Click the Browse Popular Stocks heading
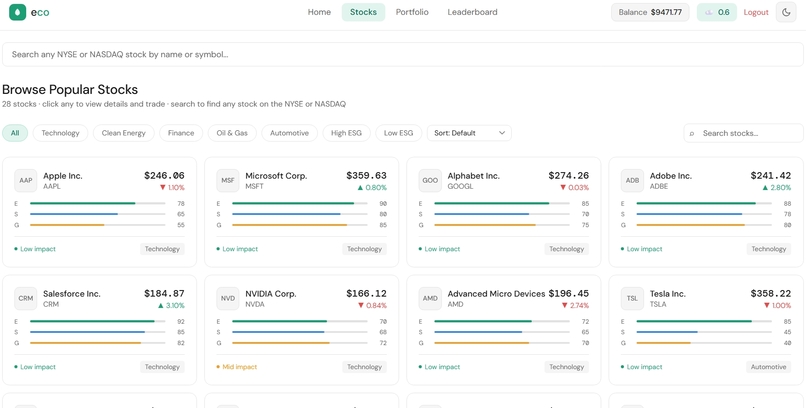This screenshot has height=408, width=806. coord(70,89)
